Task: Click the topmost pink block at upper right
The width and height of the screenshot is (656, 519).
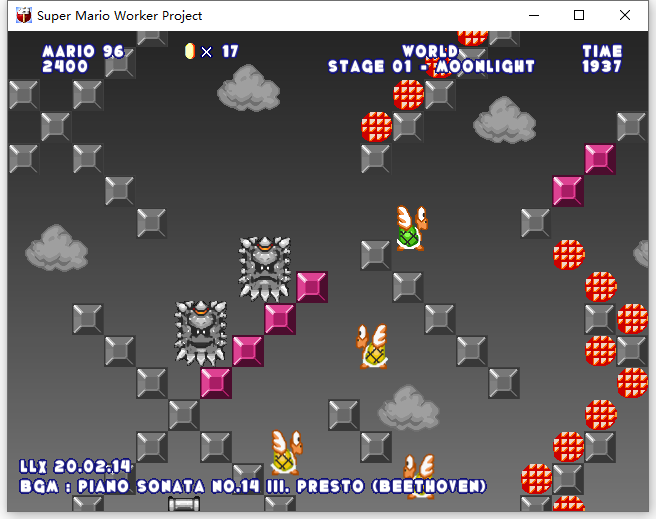Action: [x=600, y=159]
